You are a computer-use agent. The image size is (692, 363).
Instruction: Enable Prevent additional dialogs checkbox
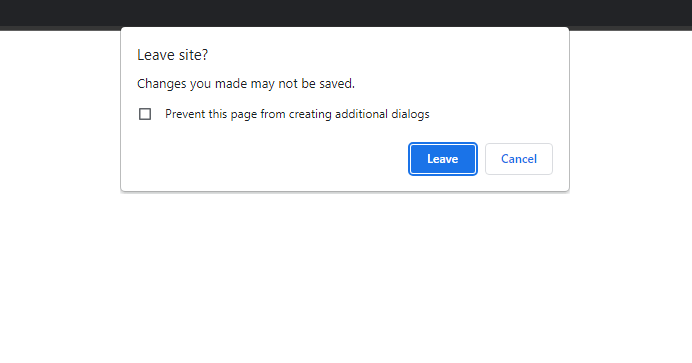click(145, 114)
